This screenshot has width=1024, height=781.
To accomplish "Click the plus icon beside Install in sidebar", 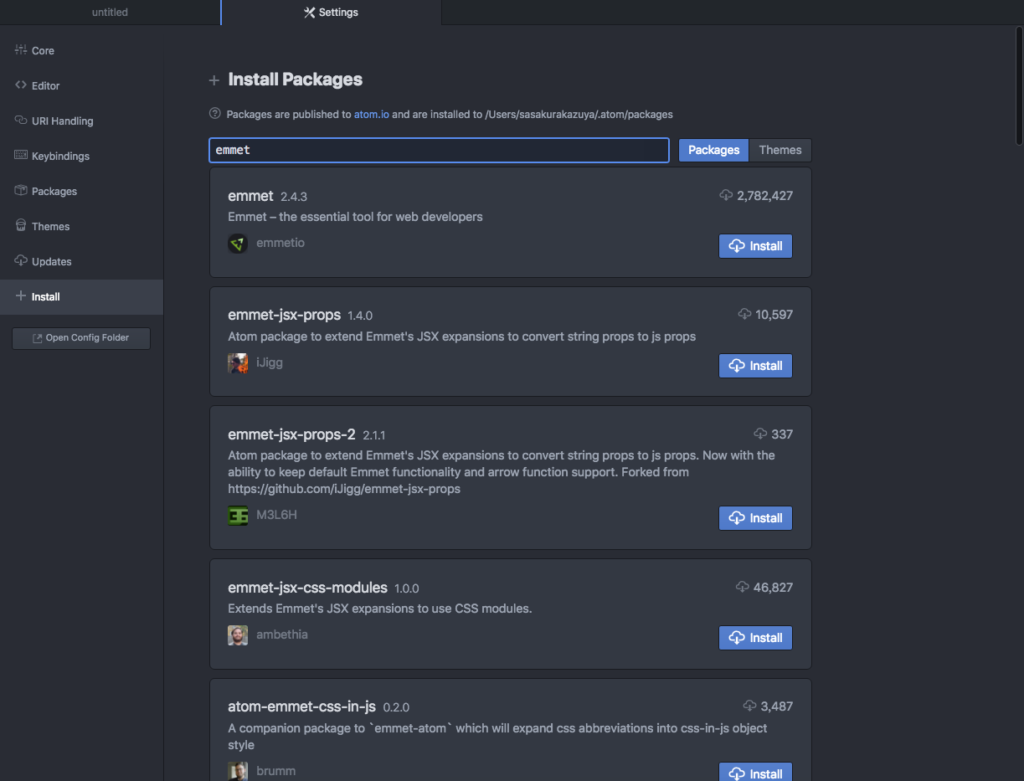I will point(21,296).
